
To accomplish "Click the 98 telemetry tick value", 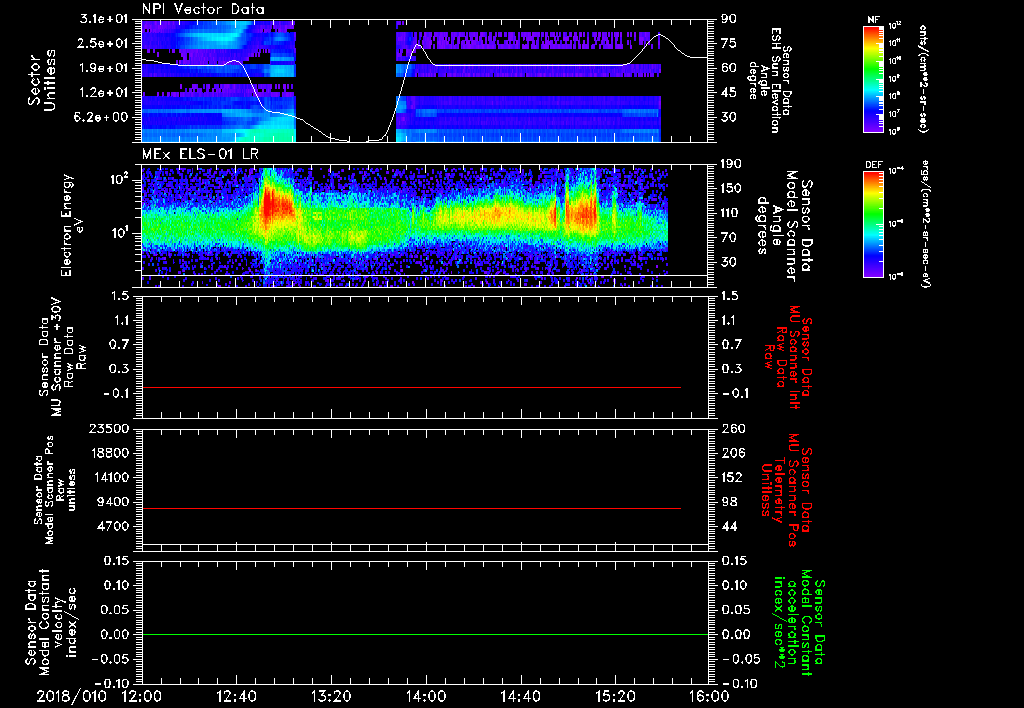I will pyautogui.click(x=729, y=502).
